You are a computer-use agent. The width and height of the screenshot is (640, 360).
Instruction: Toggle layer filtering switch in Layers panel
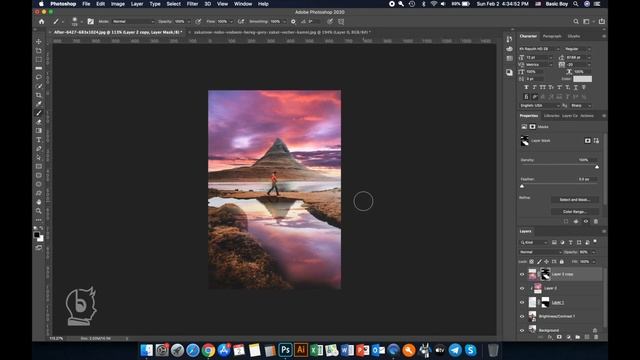pos(595,242)
